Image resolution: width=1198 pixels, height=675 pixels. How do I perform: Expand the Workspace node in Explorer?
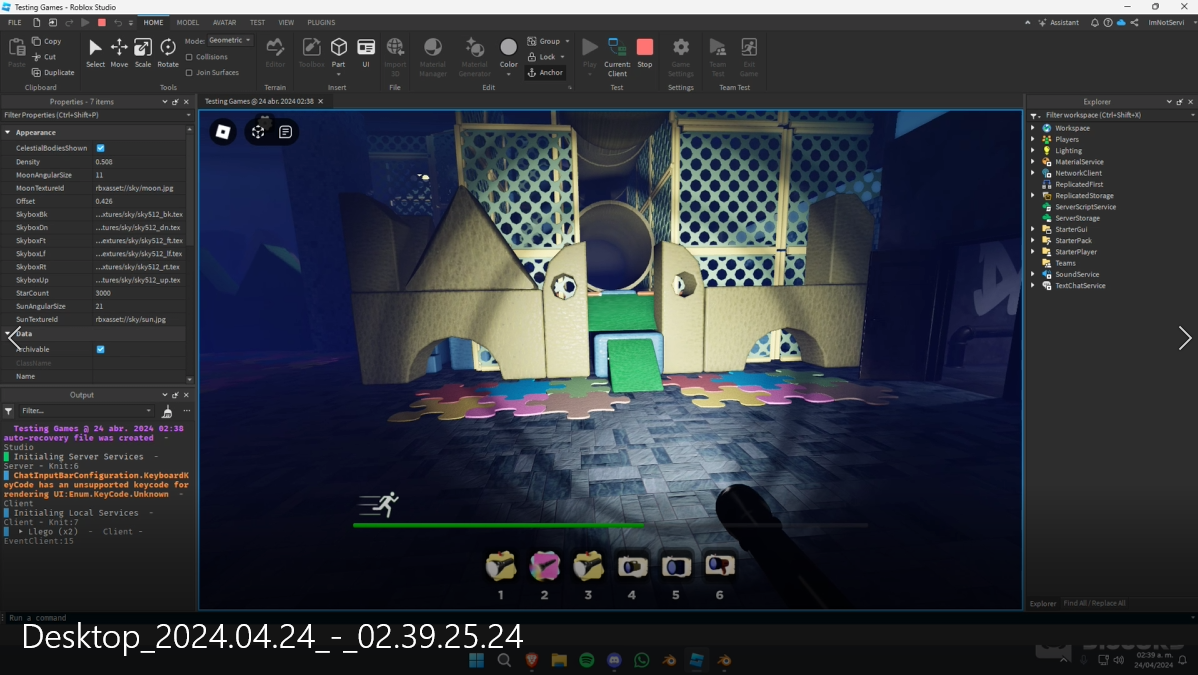point(1033,128)
